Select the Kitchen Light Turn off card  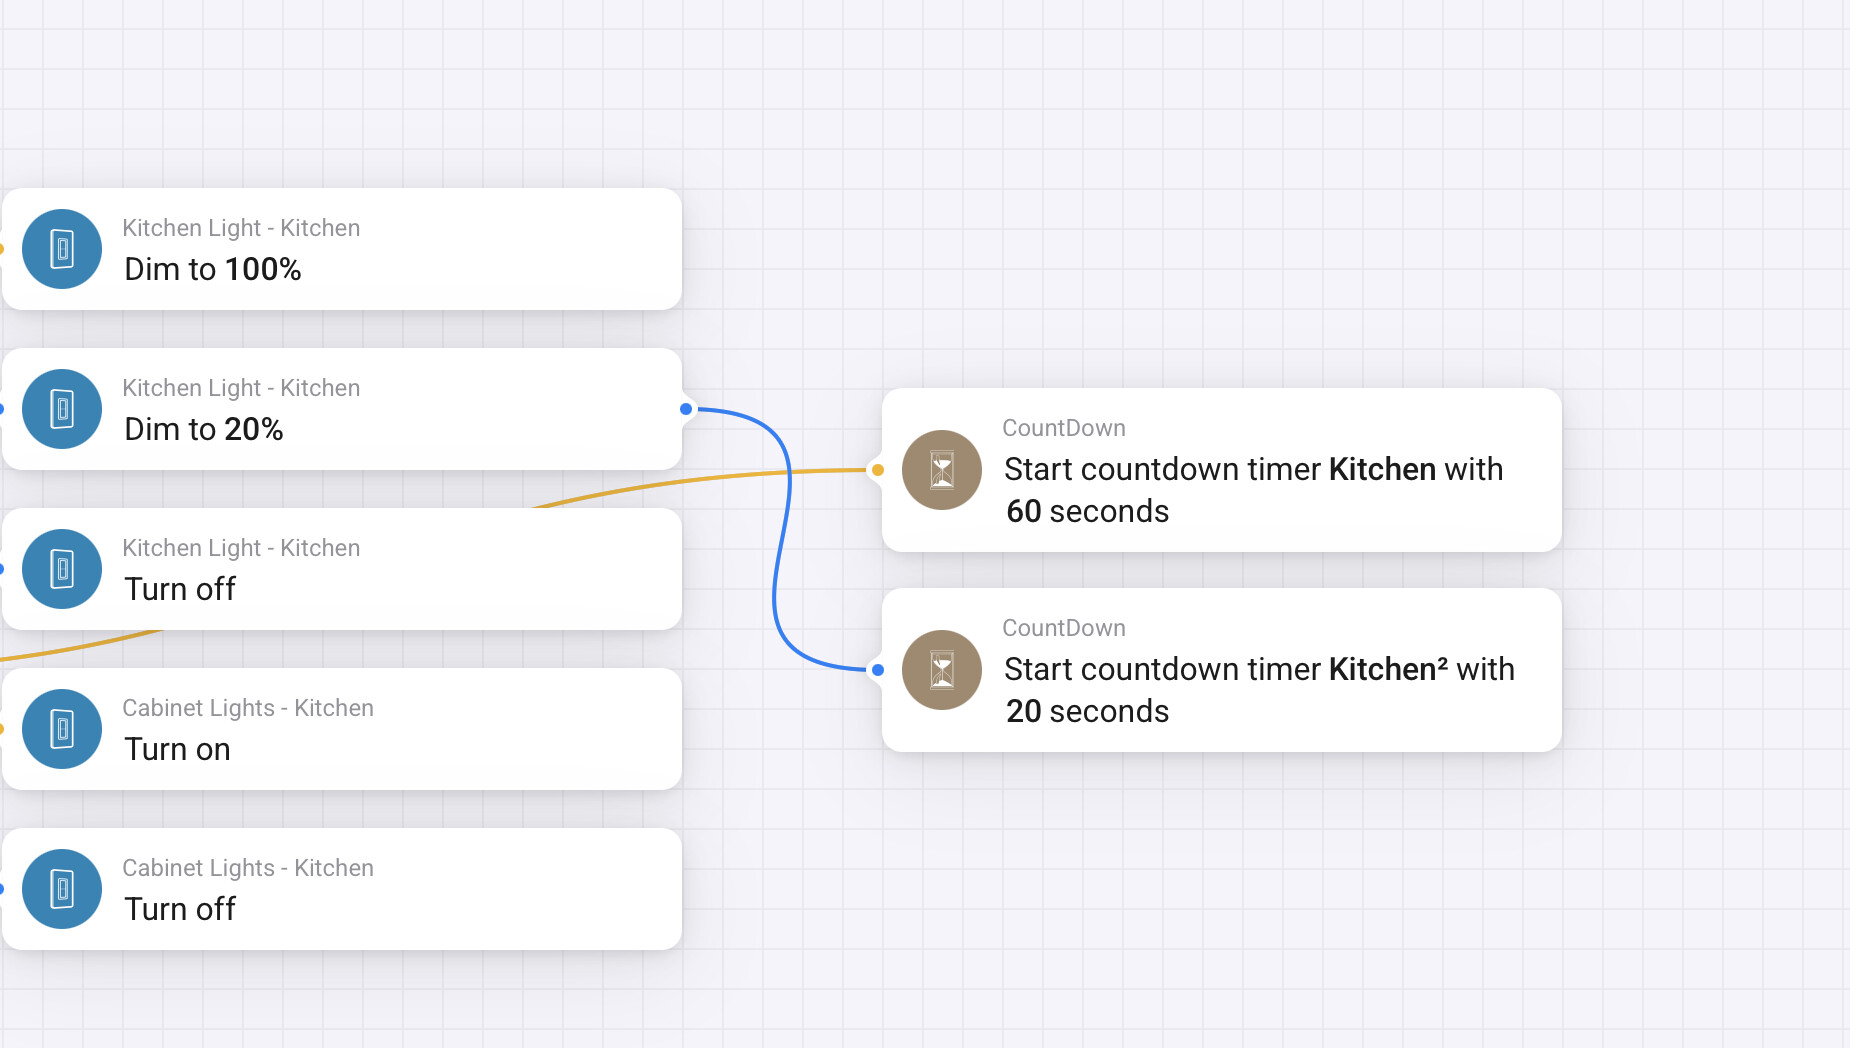[342, 569]
